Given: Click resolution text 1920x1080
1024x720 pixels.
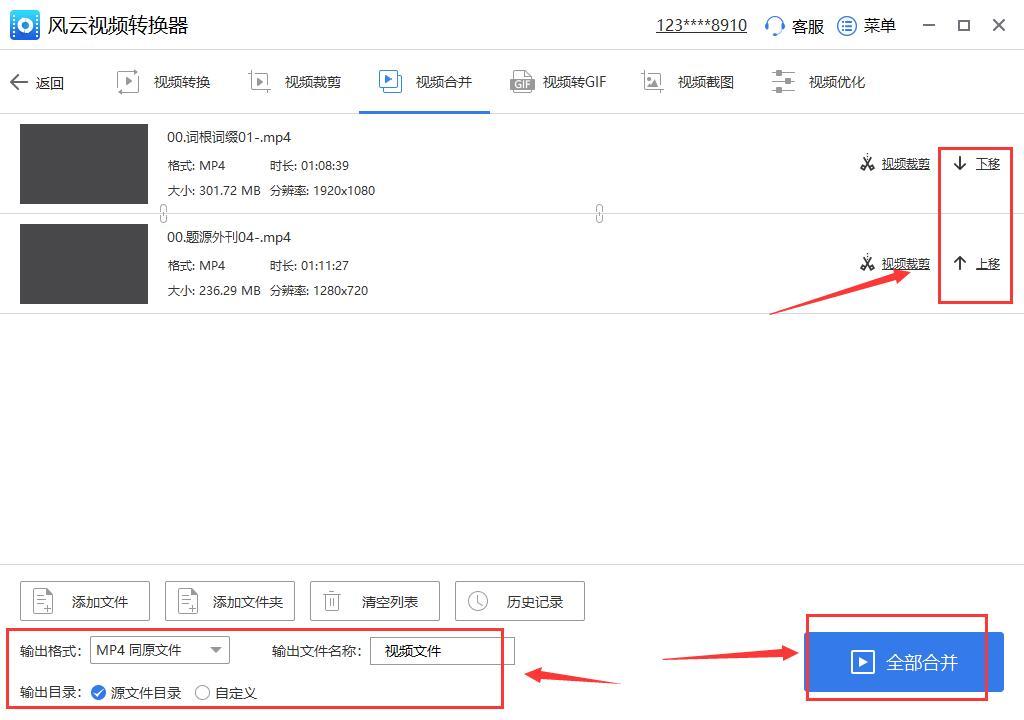Looking at the screenshot, I should (344, 191).
